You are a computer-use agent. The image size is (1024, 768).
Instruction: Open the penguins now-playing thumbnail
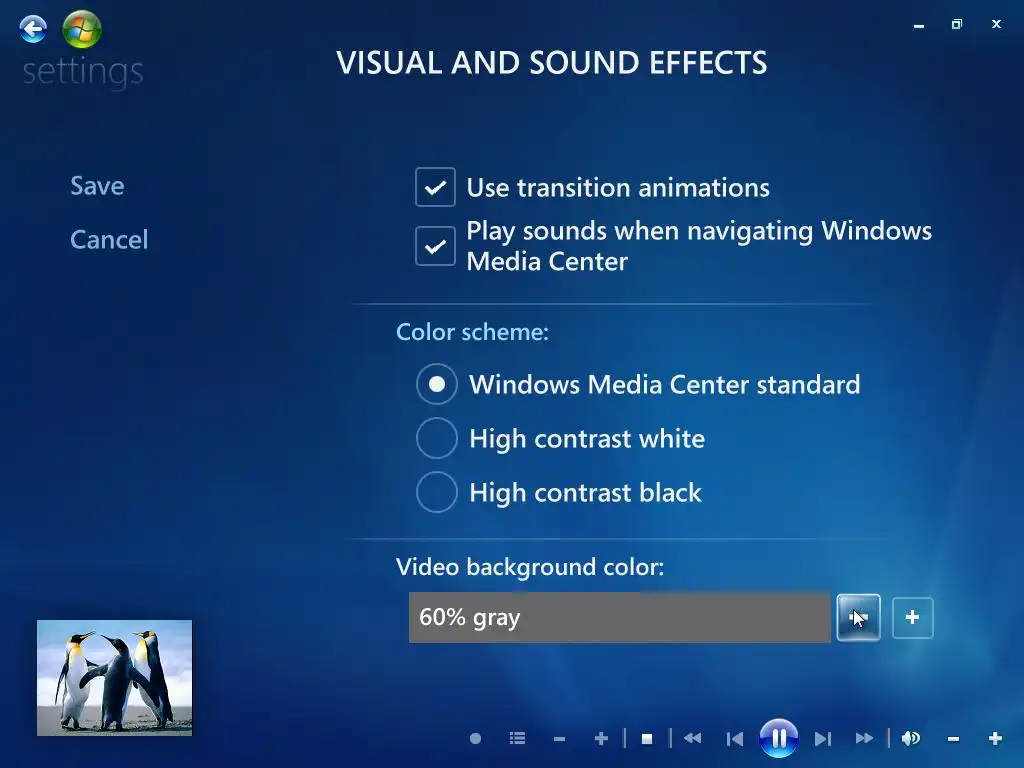click(x=114, y=678)
